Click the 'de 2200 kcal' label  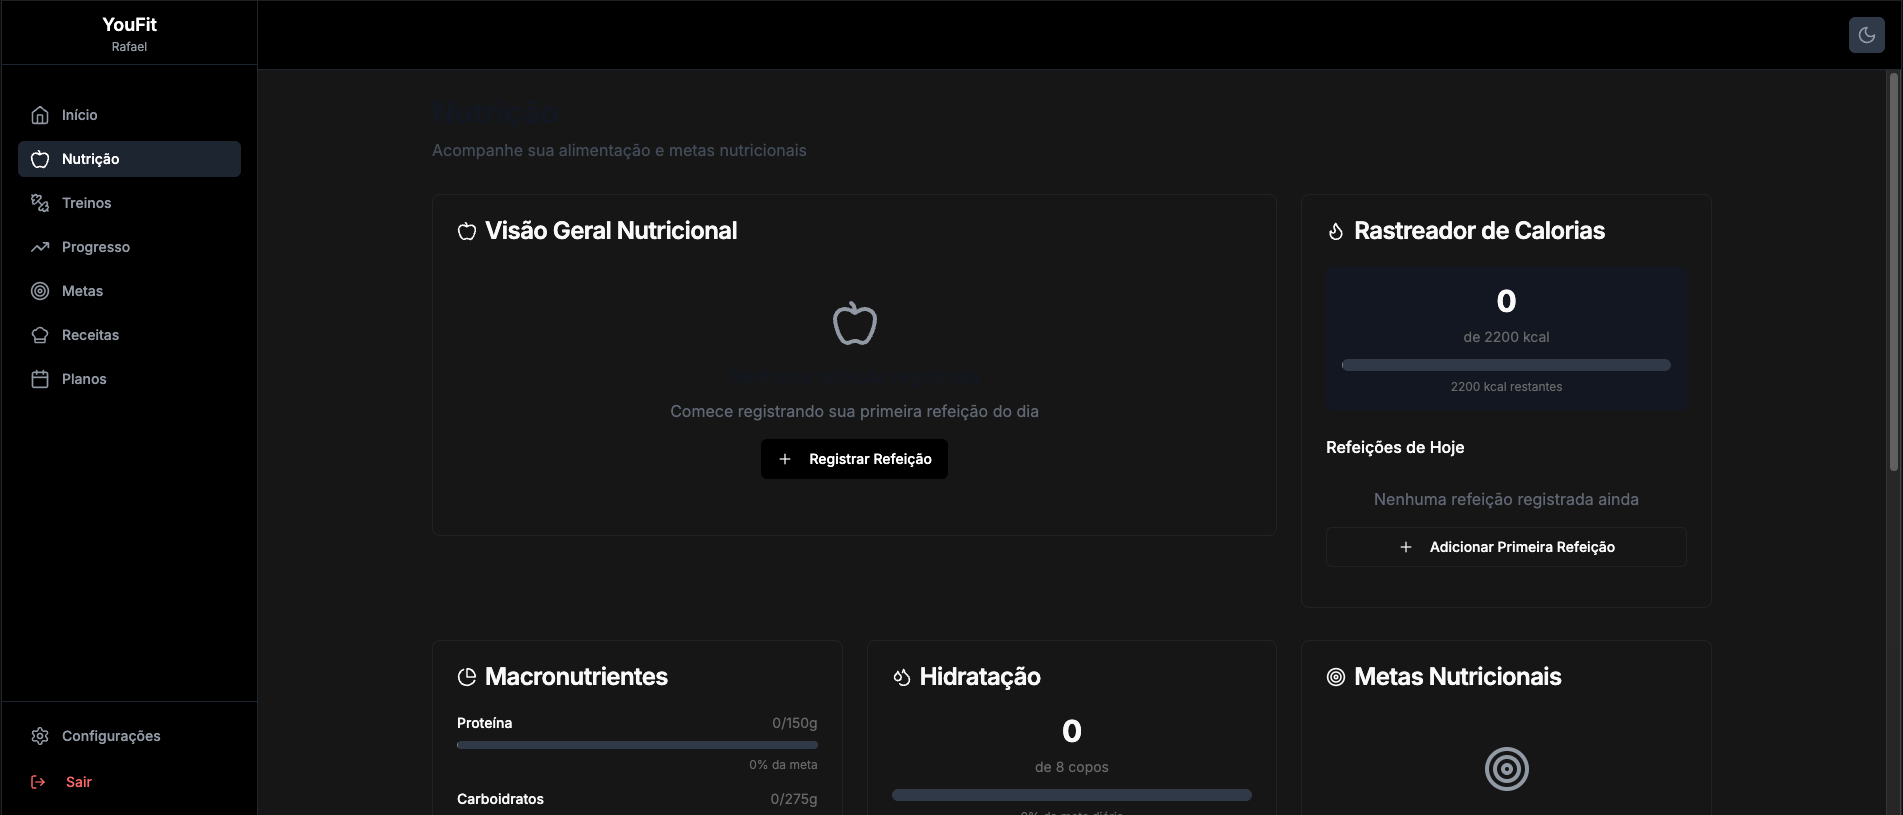pyautogui.click(x=1506, y=337)
